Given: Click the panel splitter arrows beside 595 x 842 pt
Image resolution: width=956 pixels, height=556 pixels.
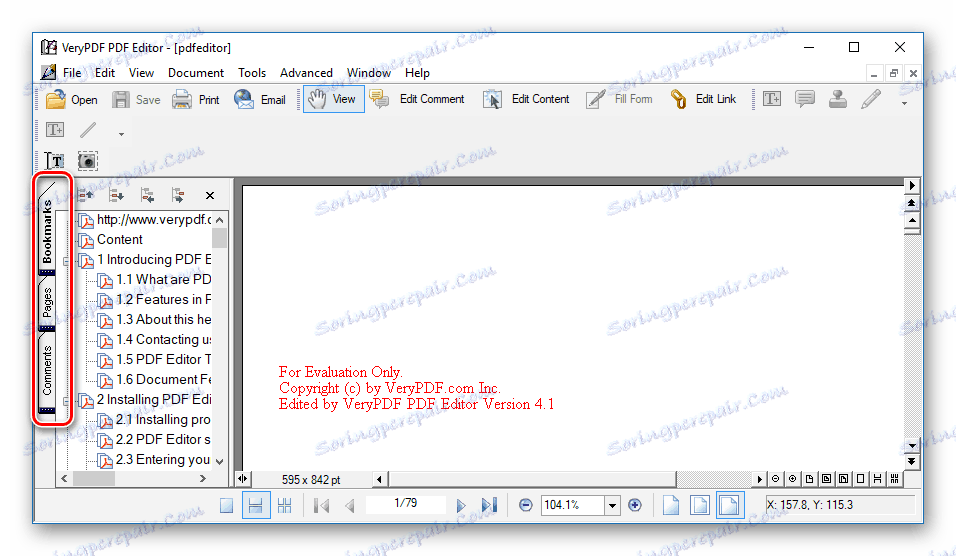Looking at the screenshot, I should point(243,479).
